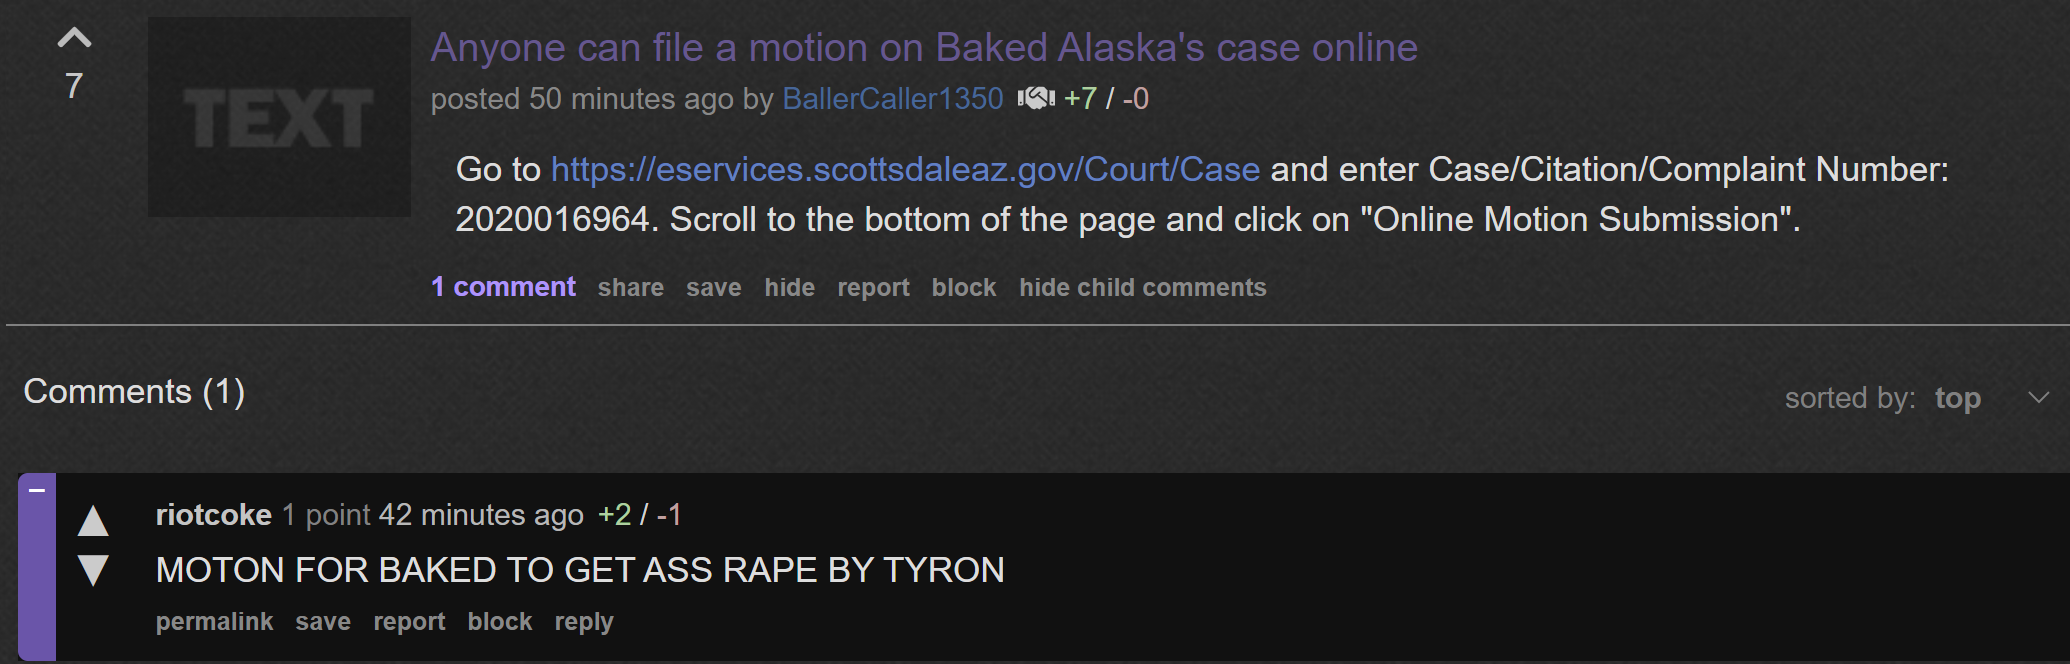This screenshot has height=664, width=2070.
Task: Upvote the Baked Alaska motion post
Action: coord(74,39)
